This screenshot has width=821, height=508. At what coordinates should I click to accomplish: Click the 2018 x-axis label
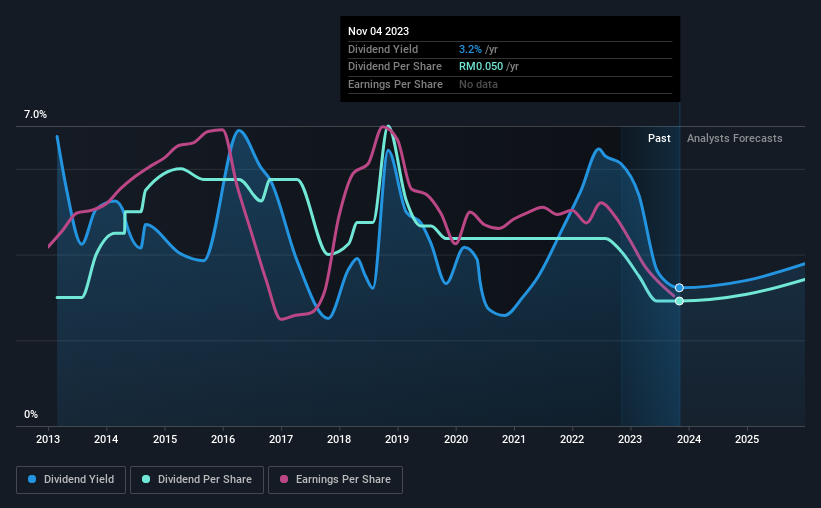click(339, 439)
